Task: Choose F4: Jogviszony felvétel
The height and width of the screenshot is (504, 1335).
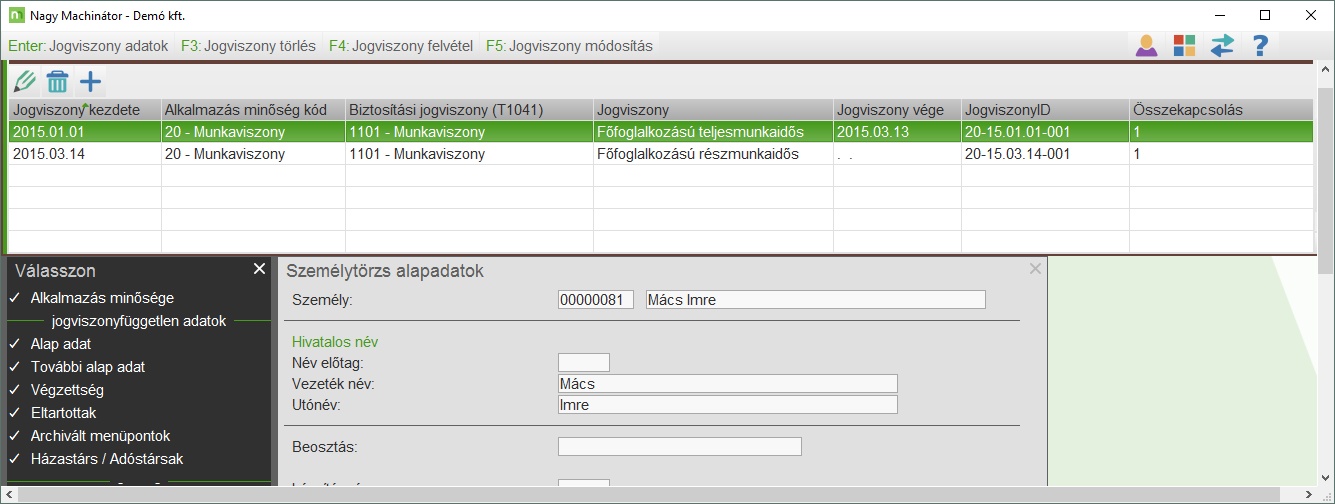Action: click(x=401, y=46)
